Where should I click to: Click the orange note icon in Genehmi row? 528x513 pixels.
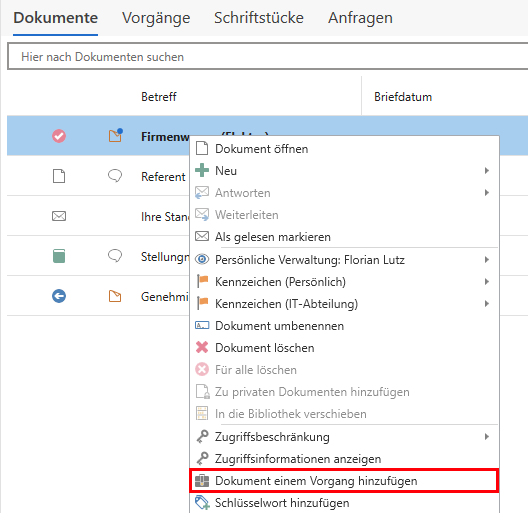coord(115,296)
